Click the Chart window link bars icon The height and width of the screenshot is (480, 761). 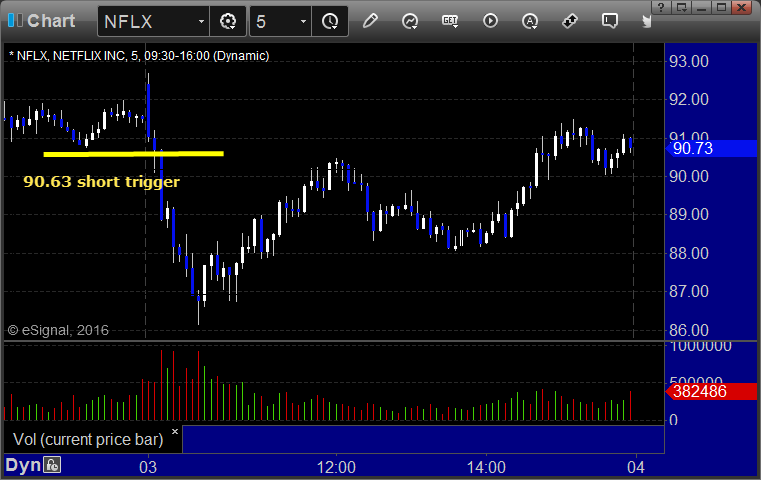[15, 20]
